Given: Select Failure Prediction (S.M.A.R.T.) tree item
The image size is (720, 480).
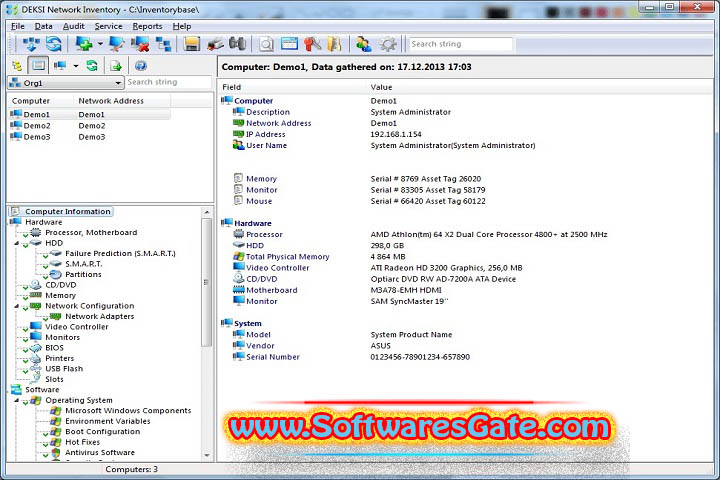Looking at the screenshot, I should 120,254.
